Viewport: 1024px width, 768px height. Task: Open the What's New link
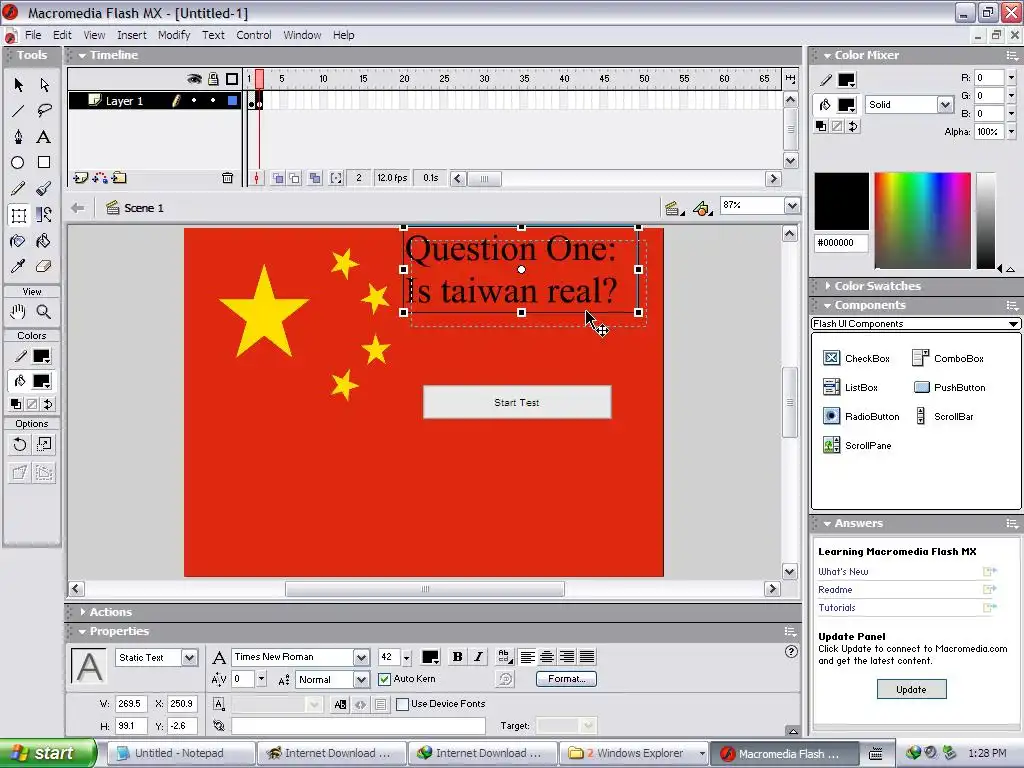point(843,572)
